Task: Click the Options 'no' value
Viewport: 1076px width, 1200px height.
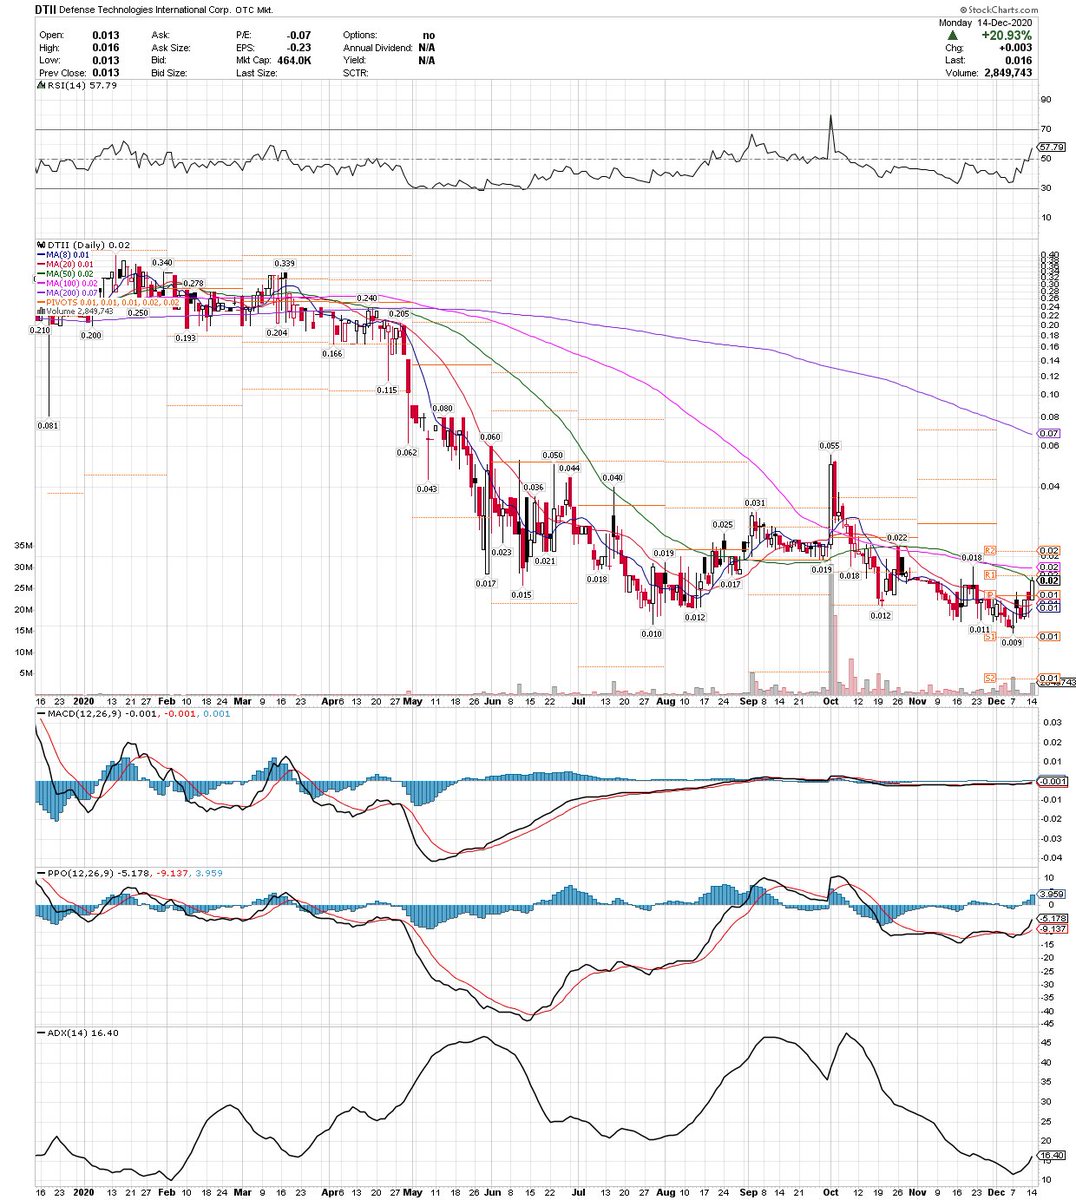Action: click(x=428, y=35)
